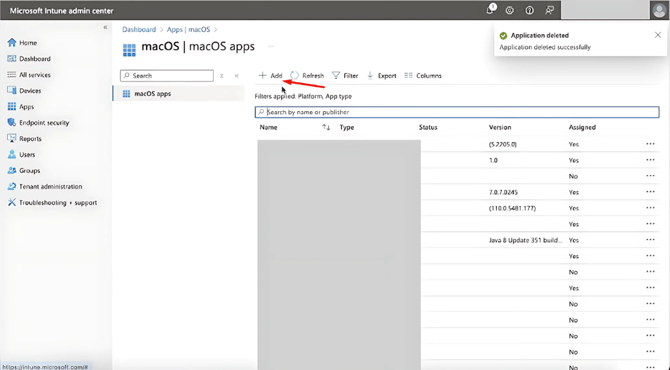Collapse the blade menu double chevron

click(x=236, y=76)
